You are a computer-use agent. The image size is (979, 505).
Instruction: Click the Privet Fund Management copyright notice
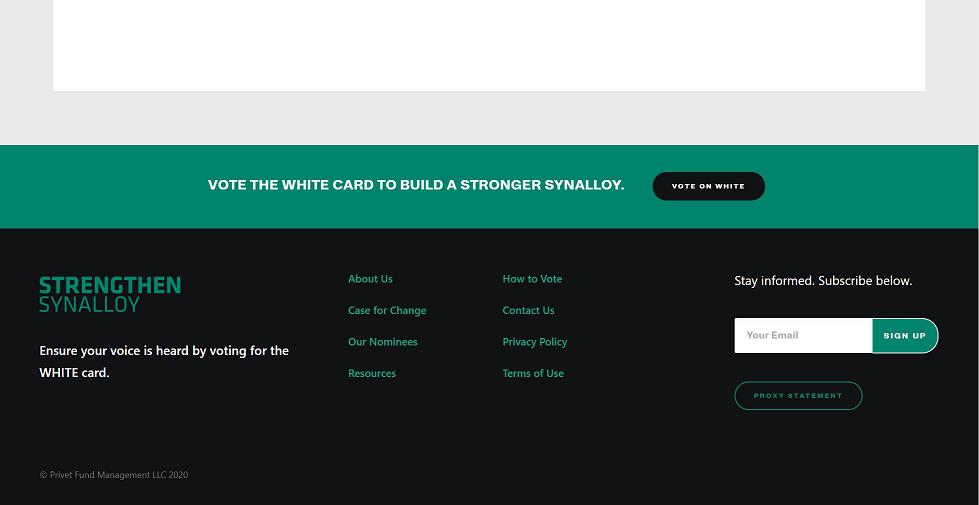(114, 475)
